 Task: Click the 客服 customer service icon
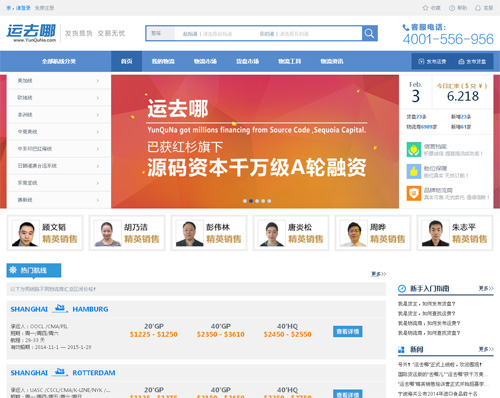tap(478, 8)
